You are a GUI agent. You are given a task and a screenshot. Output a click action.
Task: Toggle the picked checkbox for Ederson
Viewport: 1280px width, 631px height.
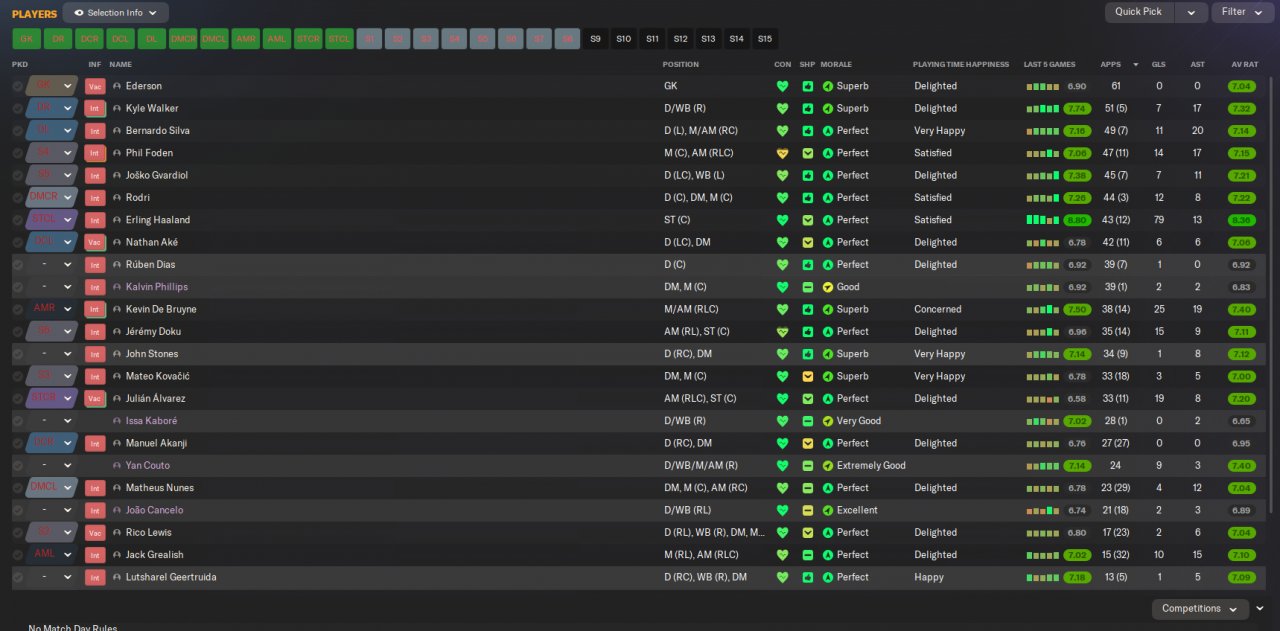coord(17,86)
